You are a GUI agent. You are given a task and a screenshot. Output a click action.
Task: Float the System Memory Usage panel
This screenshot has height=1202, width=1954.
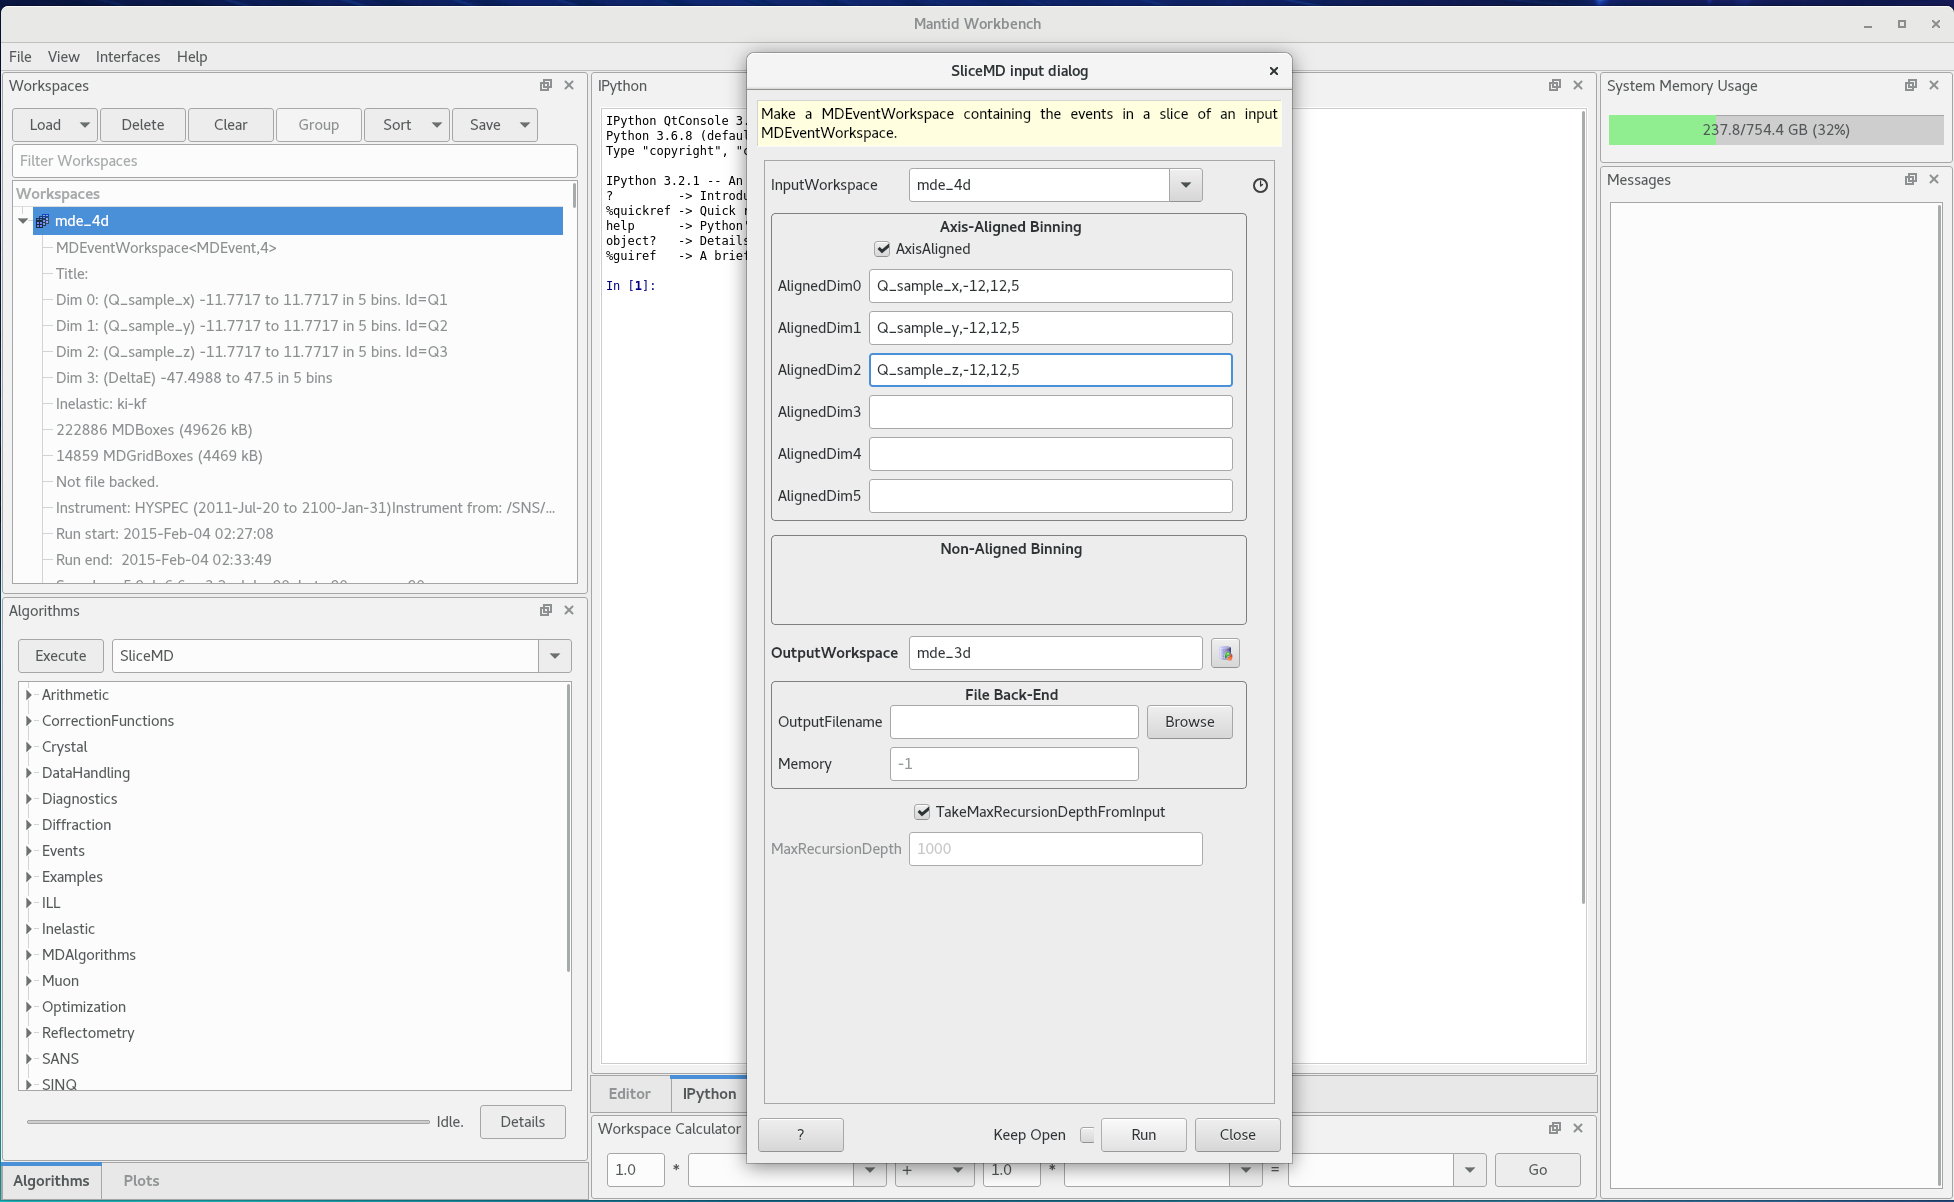pyautogui.click(x=1911, y=86)
